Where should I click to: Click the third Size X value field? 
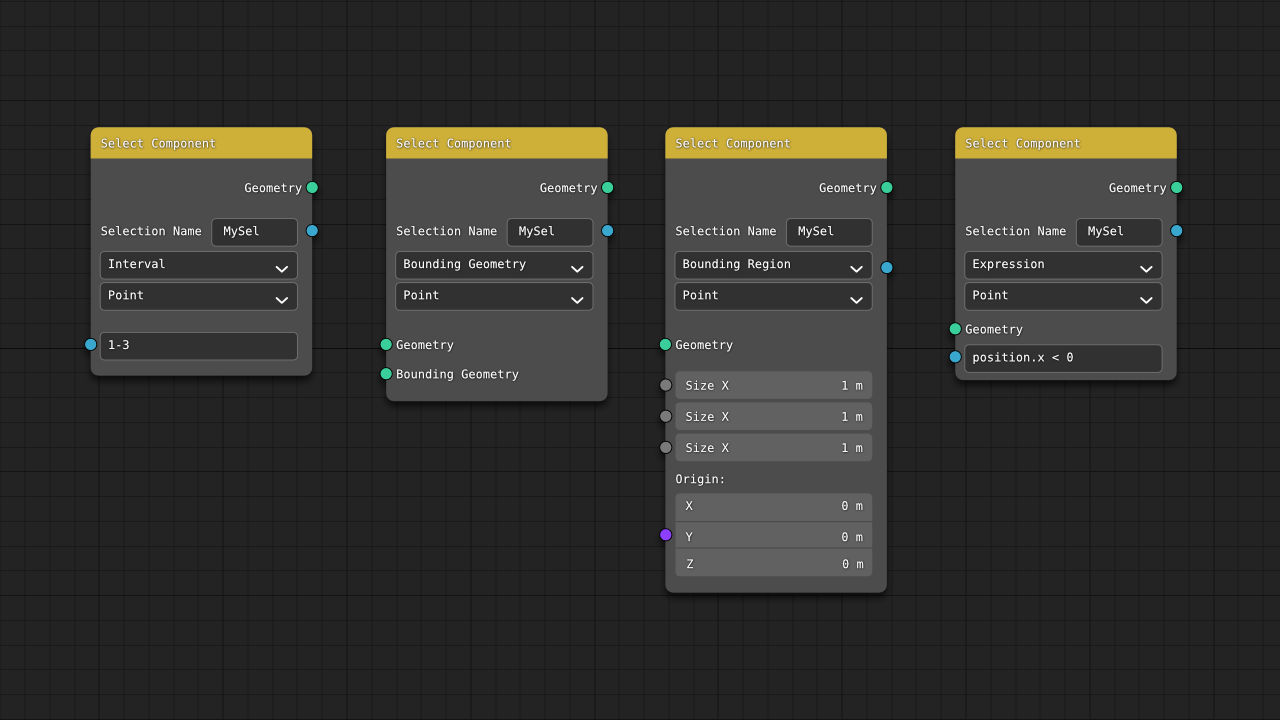click(x=773, y=448)
